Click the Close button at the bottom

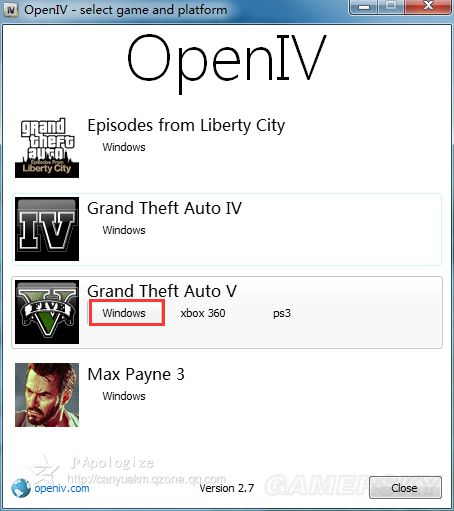click(x=405, y=488)
